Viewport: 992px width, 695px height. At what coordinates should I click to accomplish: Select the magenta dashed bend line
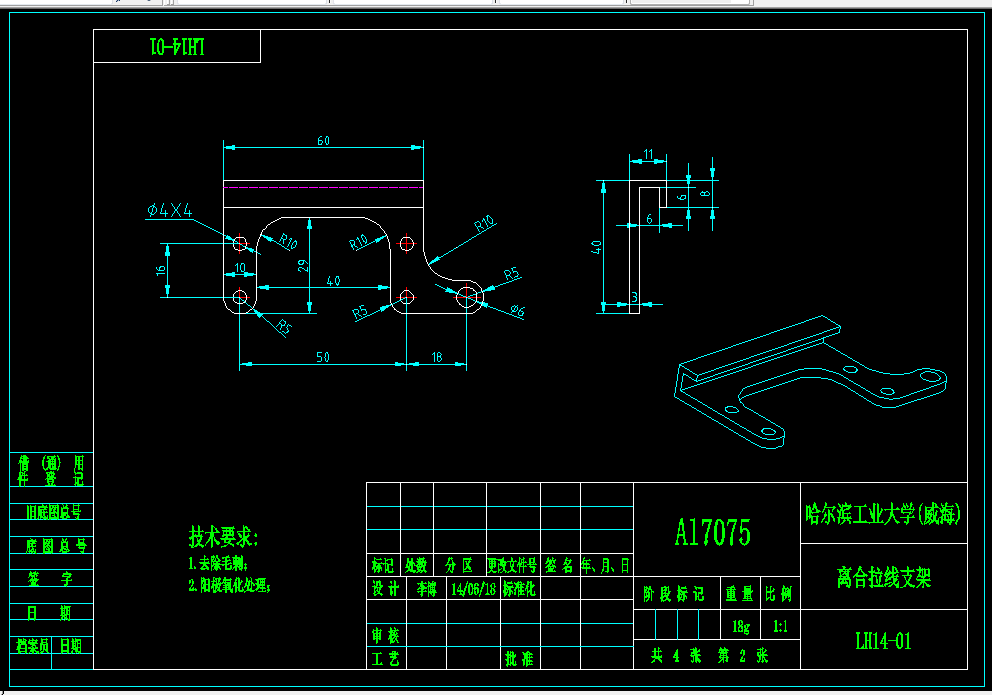[323, 187]
